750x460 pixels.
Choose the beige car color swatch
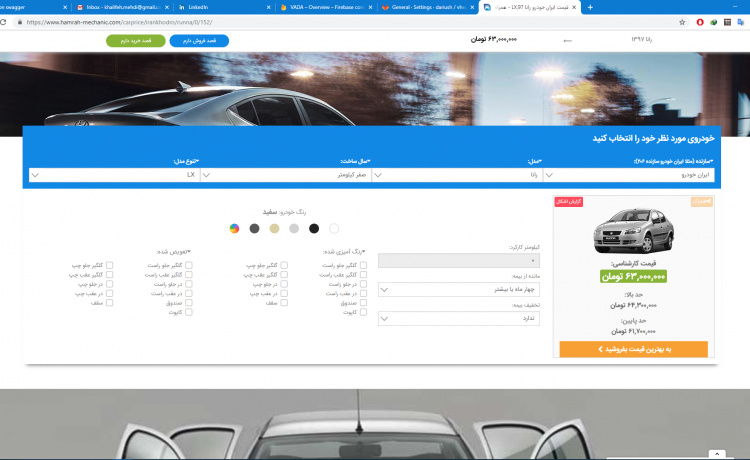(x=274, y=229)
